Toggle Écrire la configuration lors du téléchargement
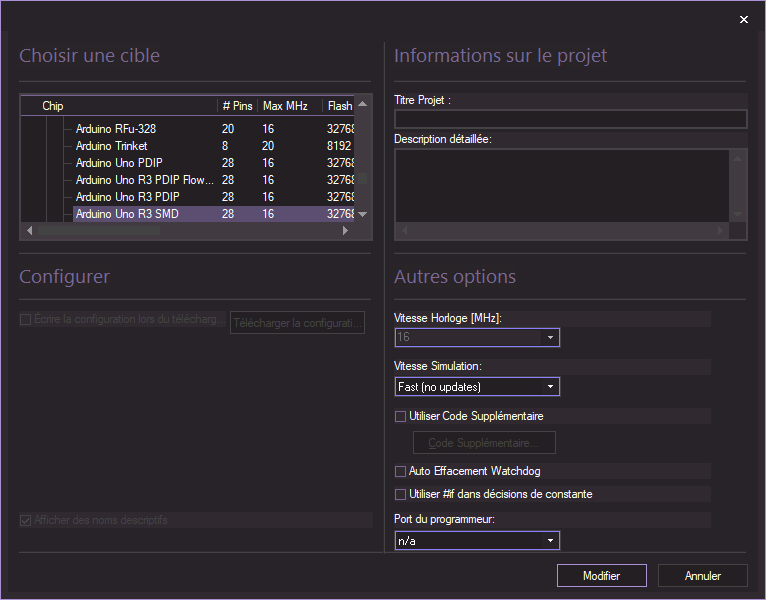 click(x=25, y=320)
